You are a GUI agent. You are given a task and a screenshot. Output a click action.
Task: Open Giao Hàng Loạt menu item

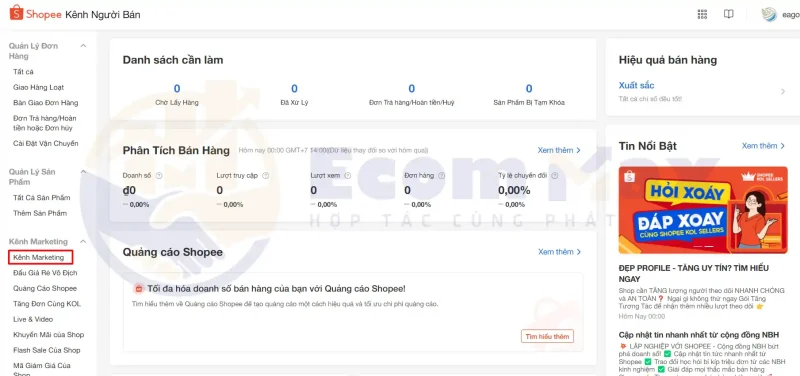[x=38, y=87]
